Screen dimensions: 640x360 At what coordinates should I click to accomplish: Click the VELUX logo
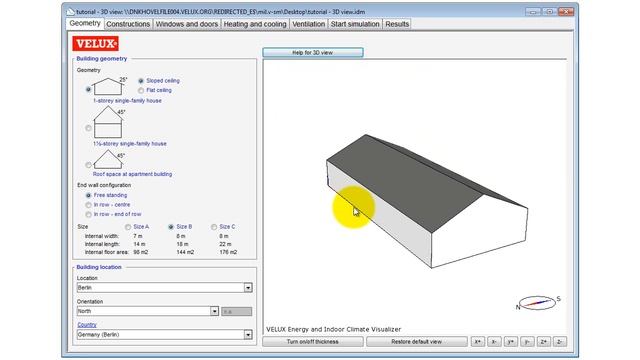tap(96, 44)
